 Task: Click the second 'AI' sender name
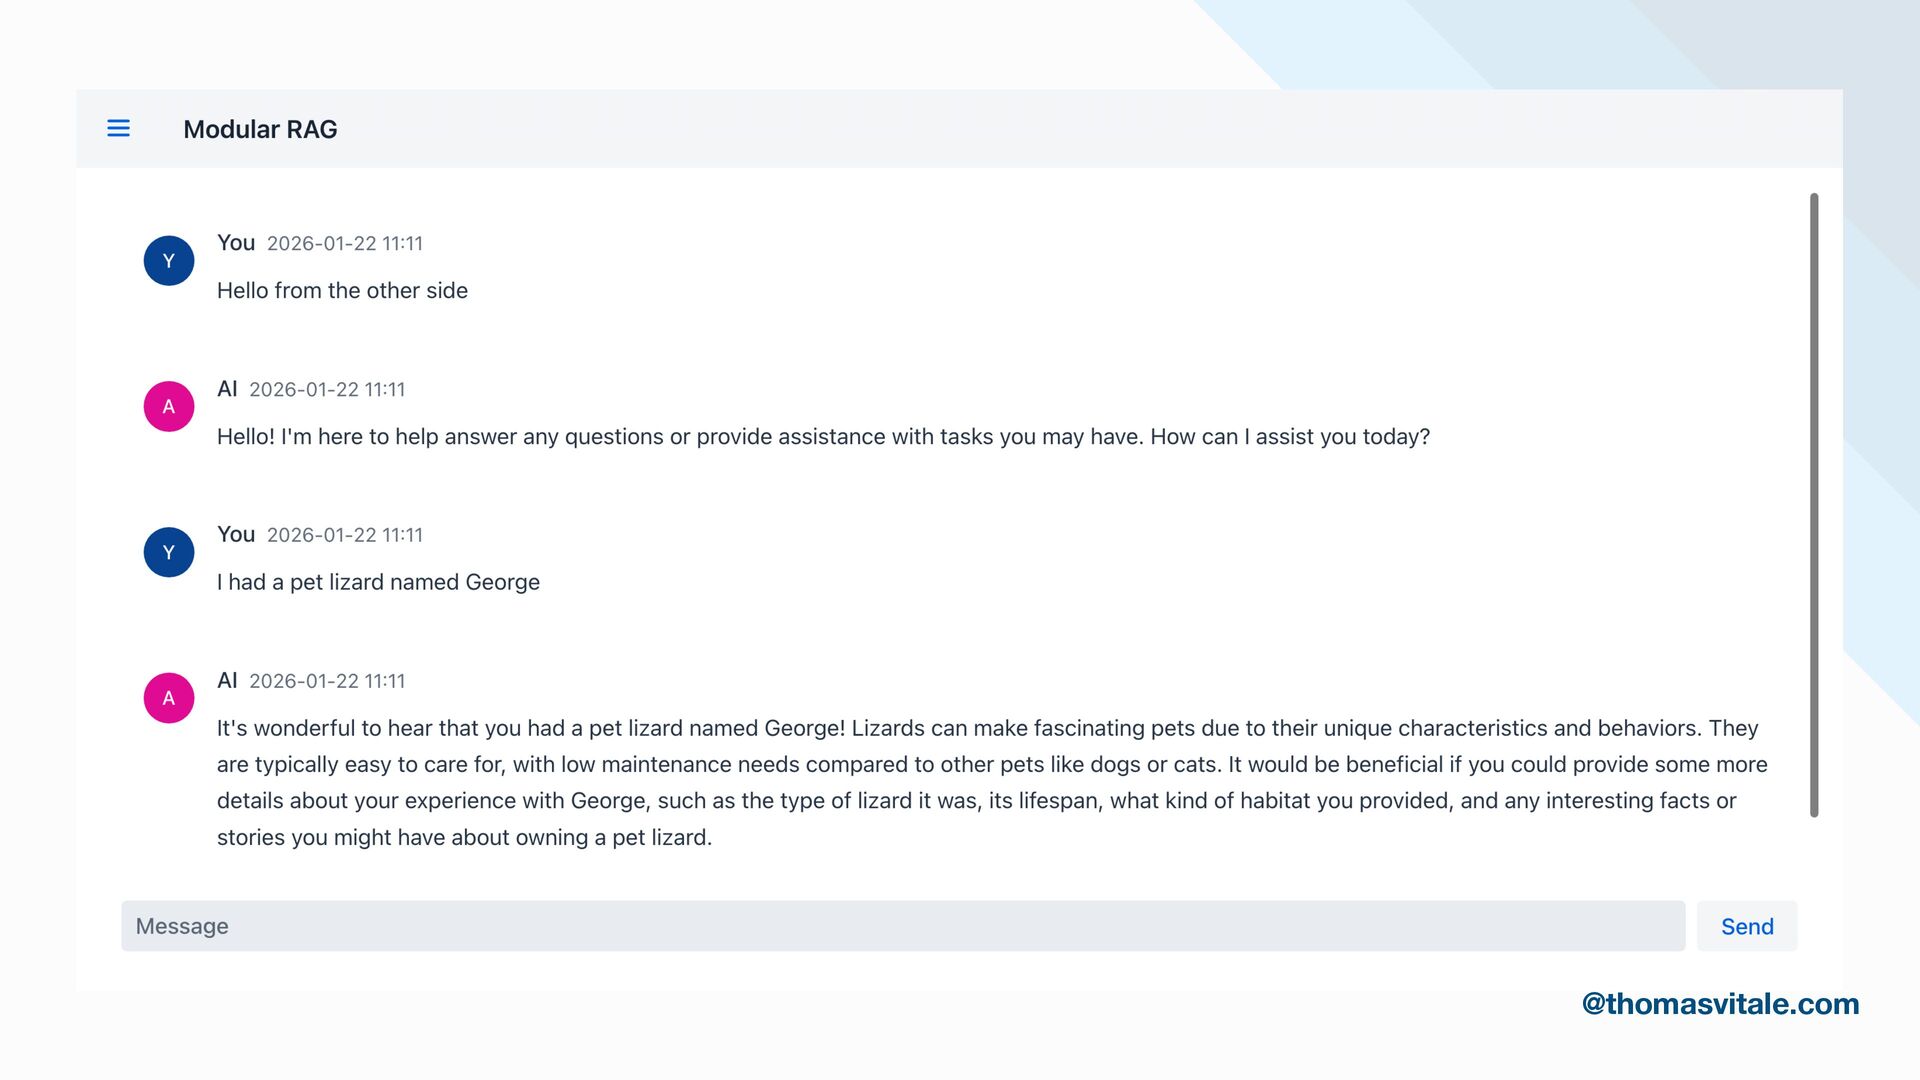227,681
